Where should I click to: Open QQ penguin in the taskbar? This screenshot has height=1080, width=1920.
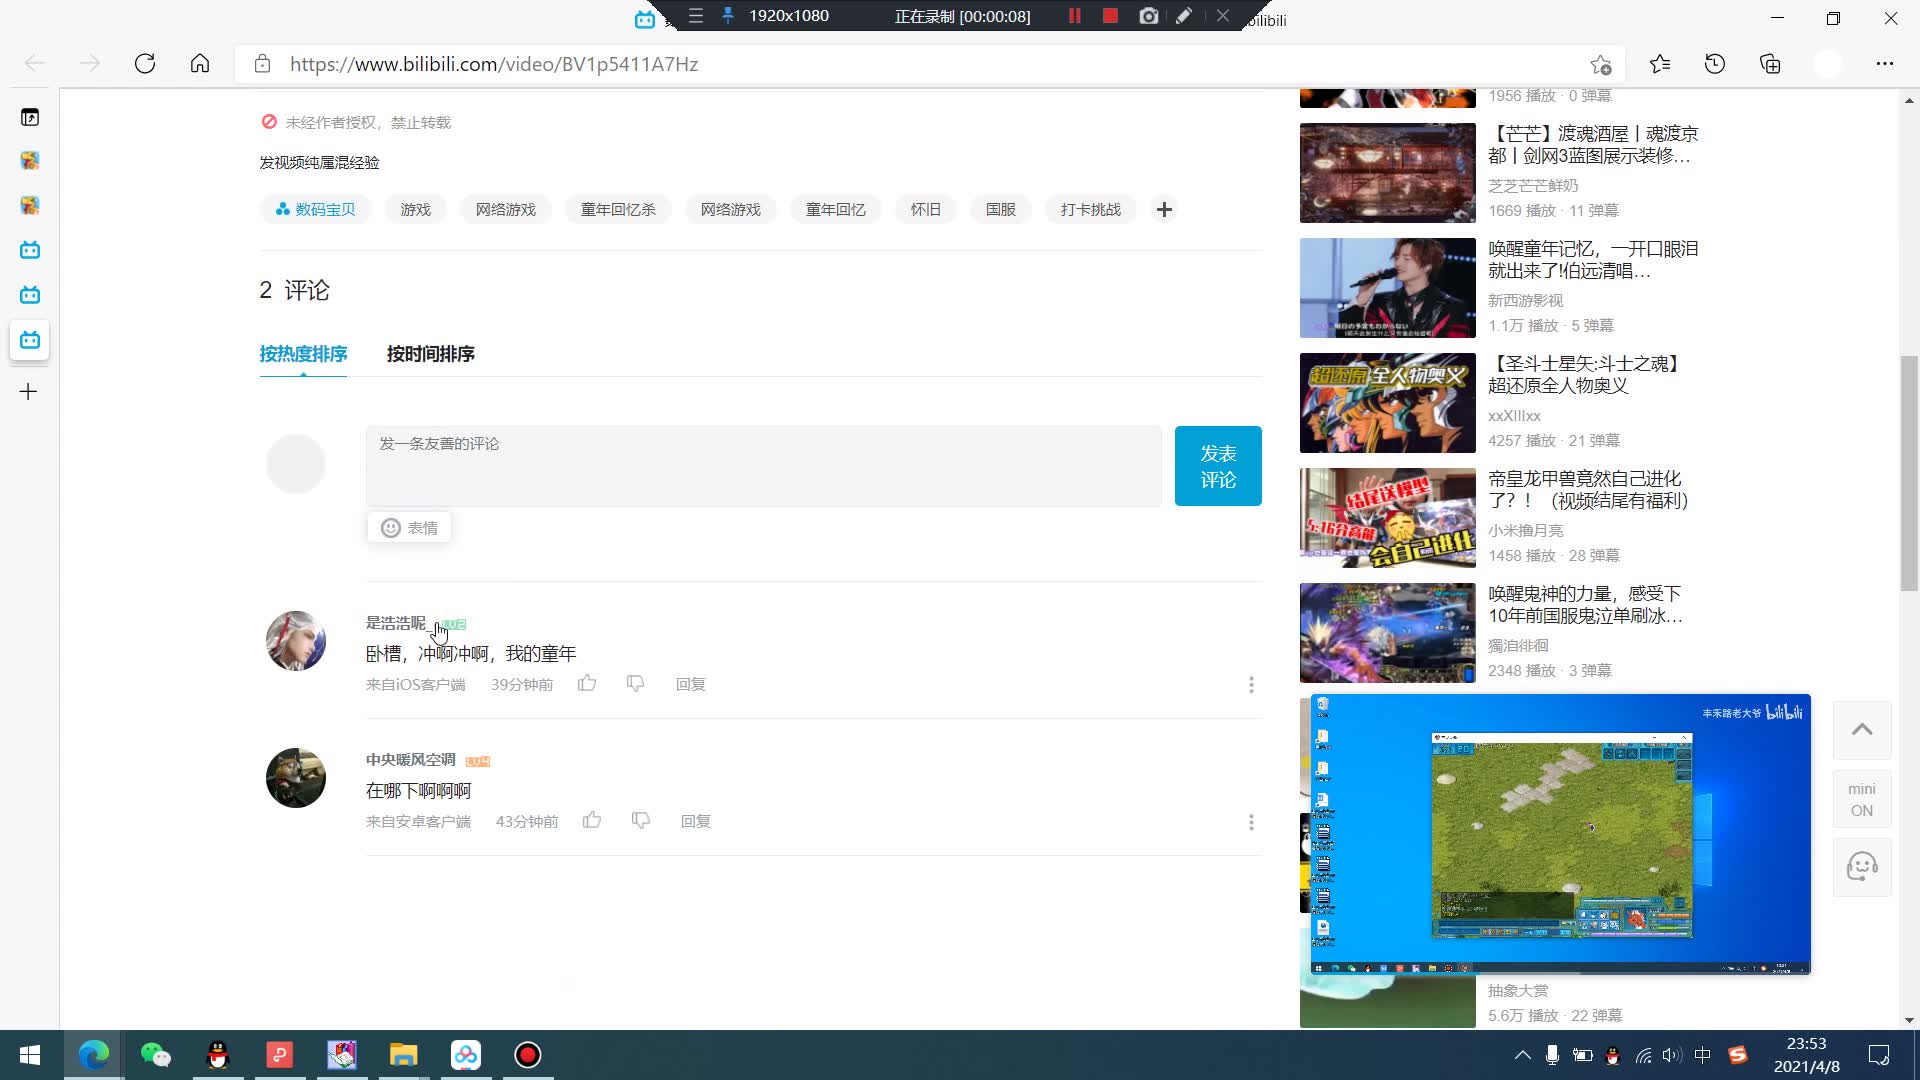click(218, 1055)
